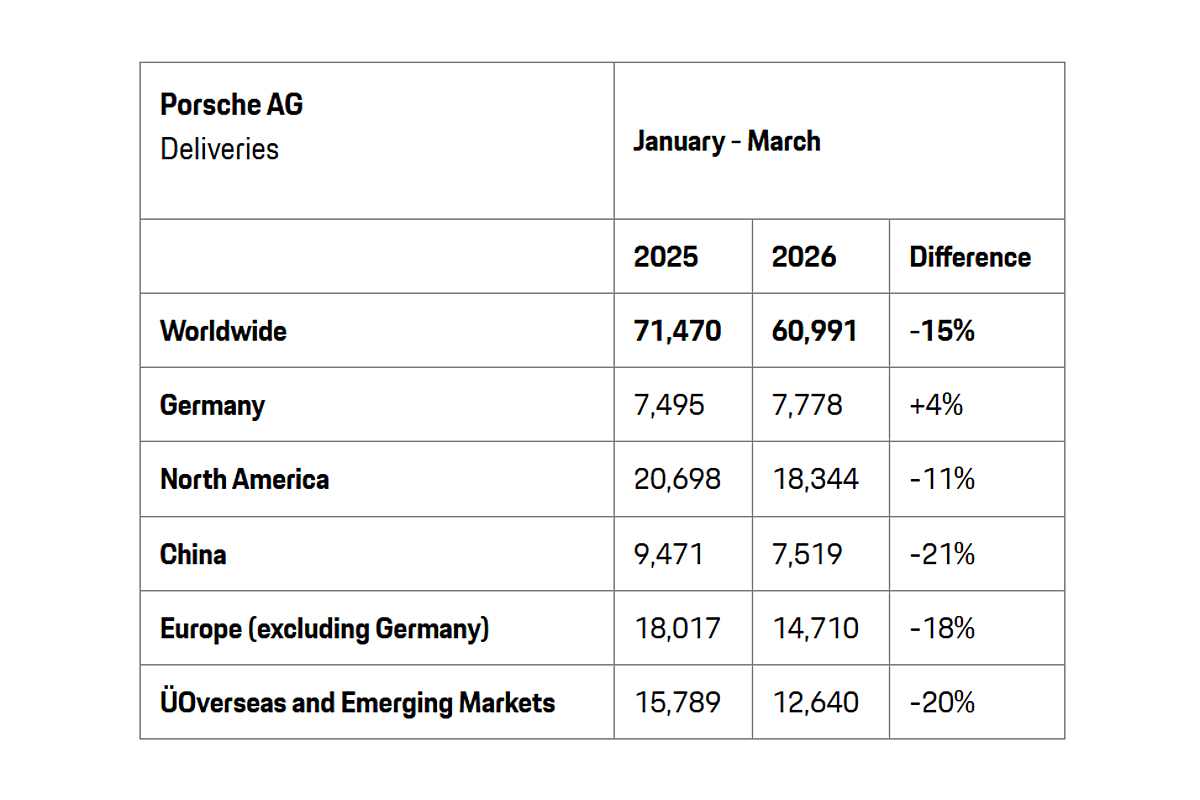1200x800 pixels.
Task: Click the China row label
Action: click(193, 554)
